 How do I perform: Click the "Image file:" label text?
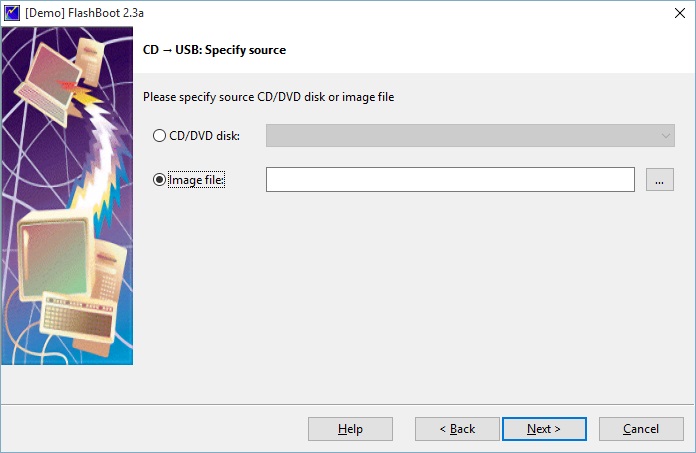(198, 180)
